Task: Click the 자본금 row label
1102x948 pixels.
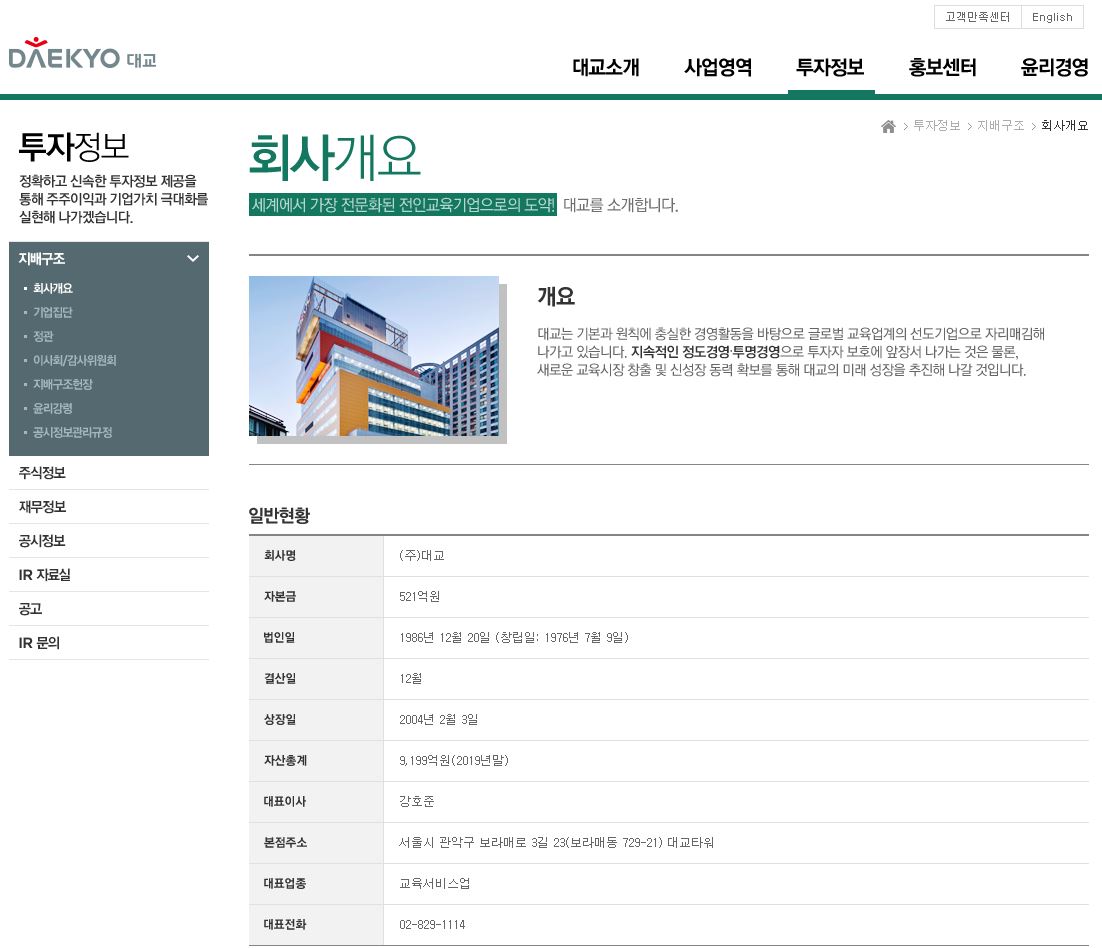Action: (280, 596)
